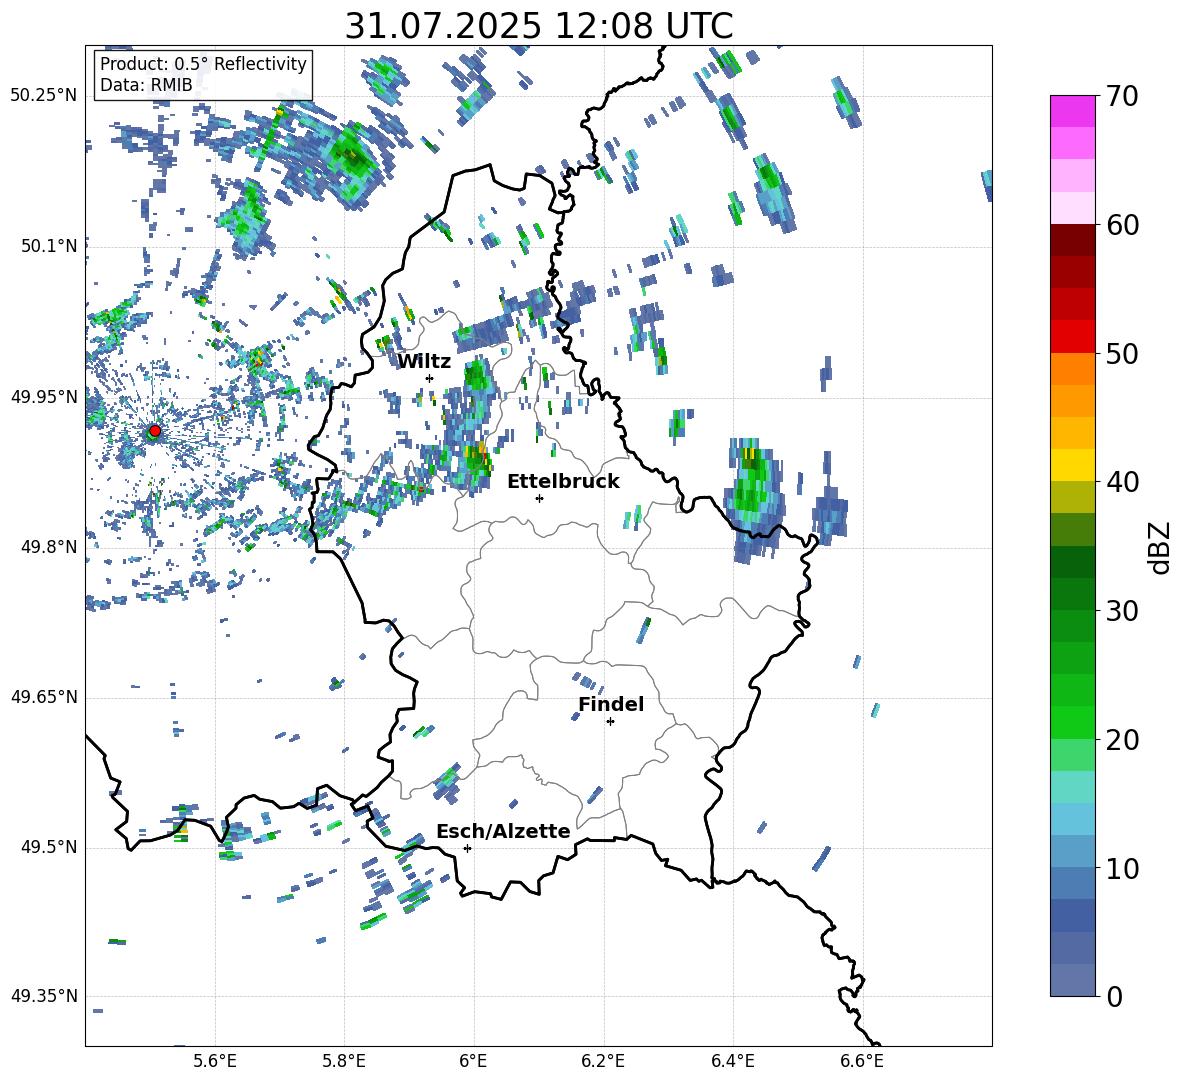This screenshot has height=1081, width=1184.
Task: Select the Findel city label
Action: point(611,704)
